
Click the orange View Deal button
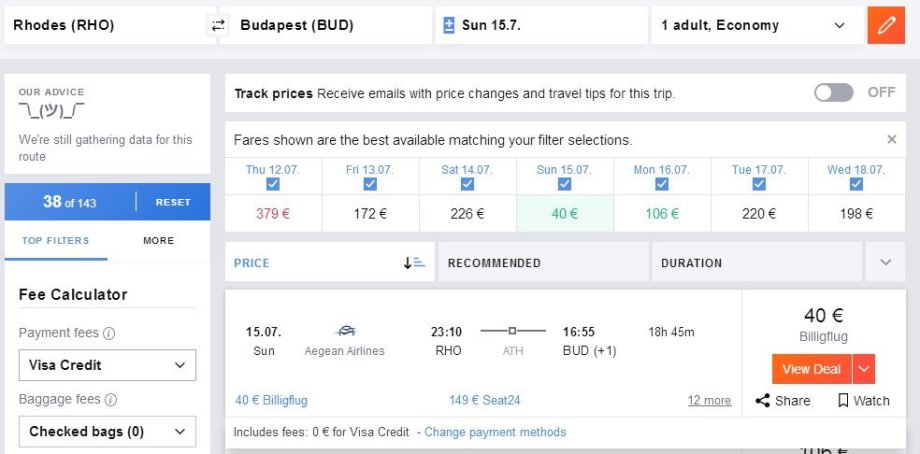tap(811, 369)
